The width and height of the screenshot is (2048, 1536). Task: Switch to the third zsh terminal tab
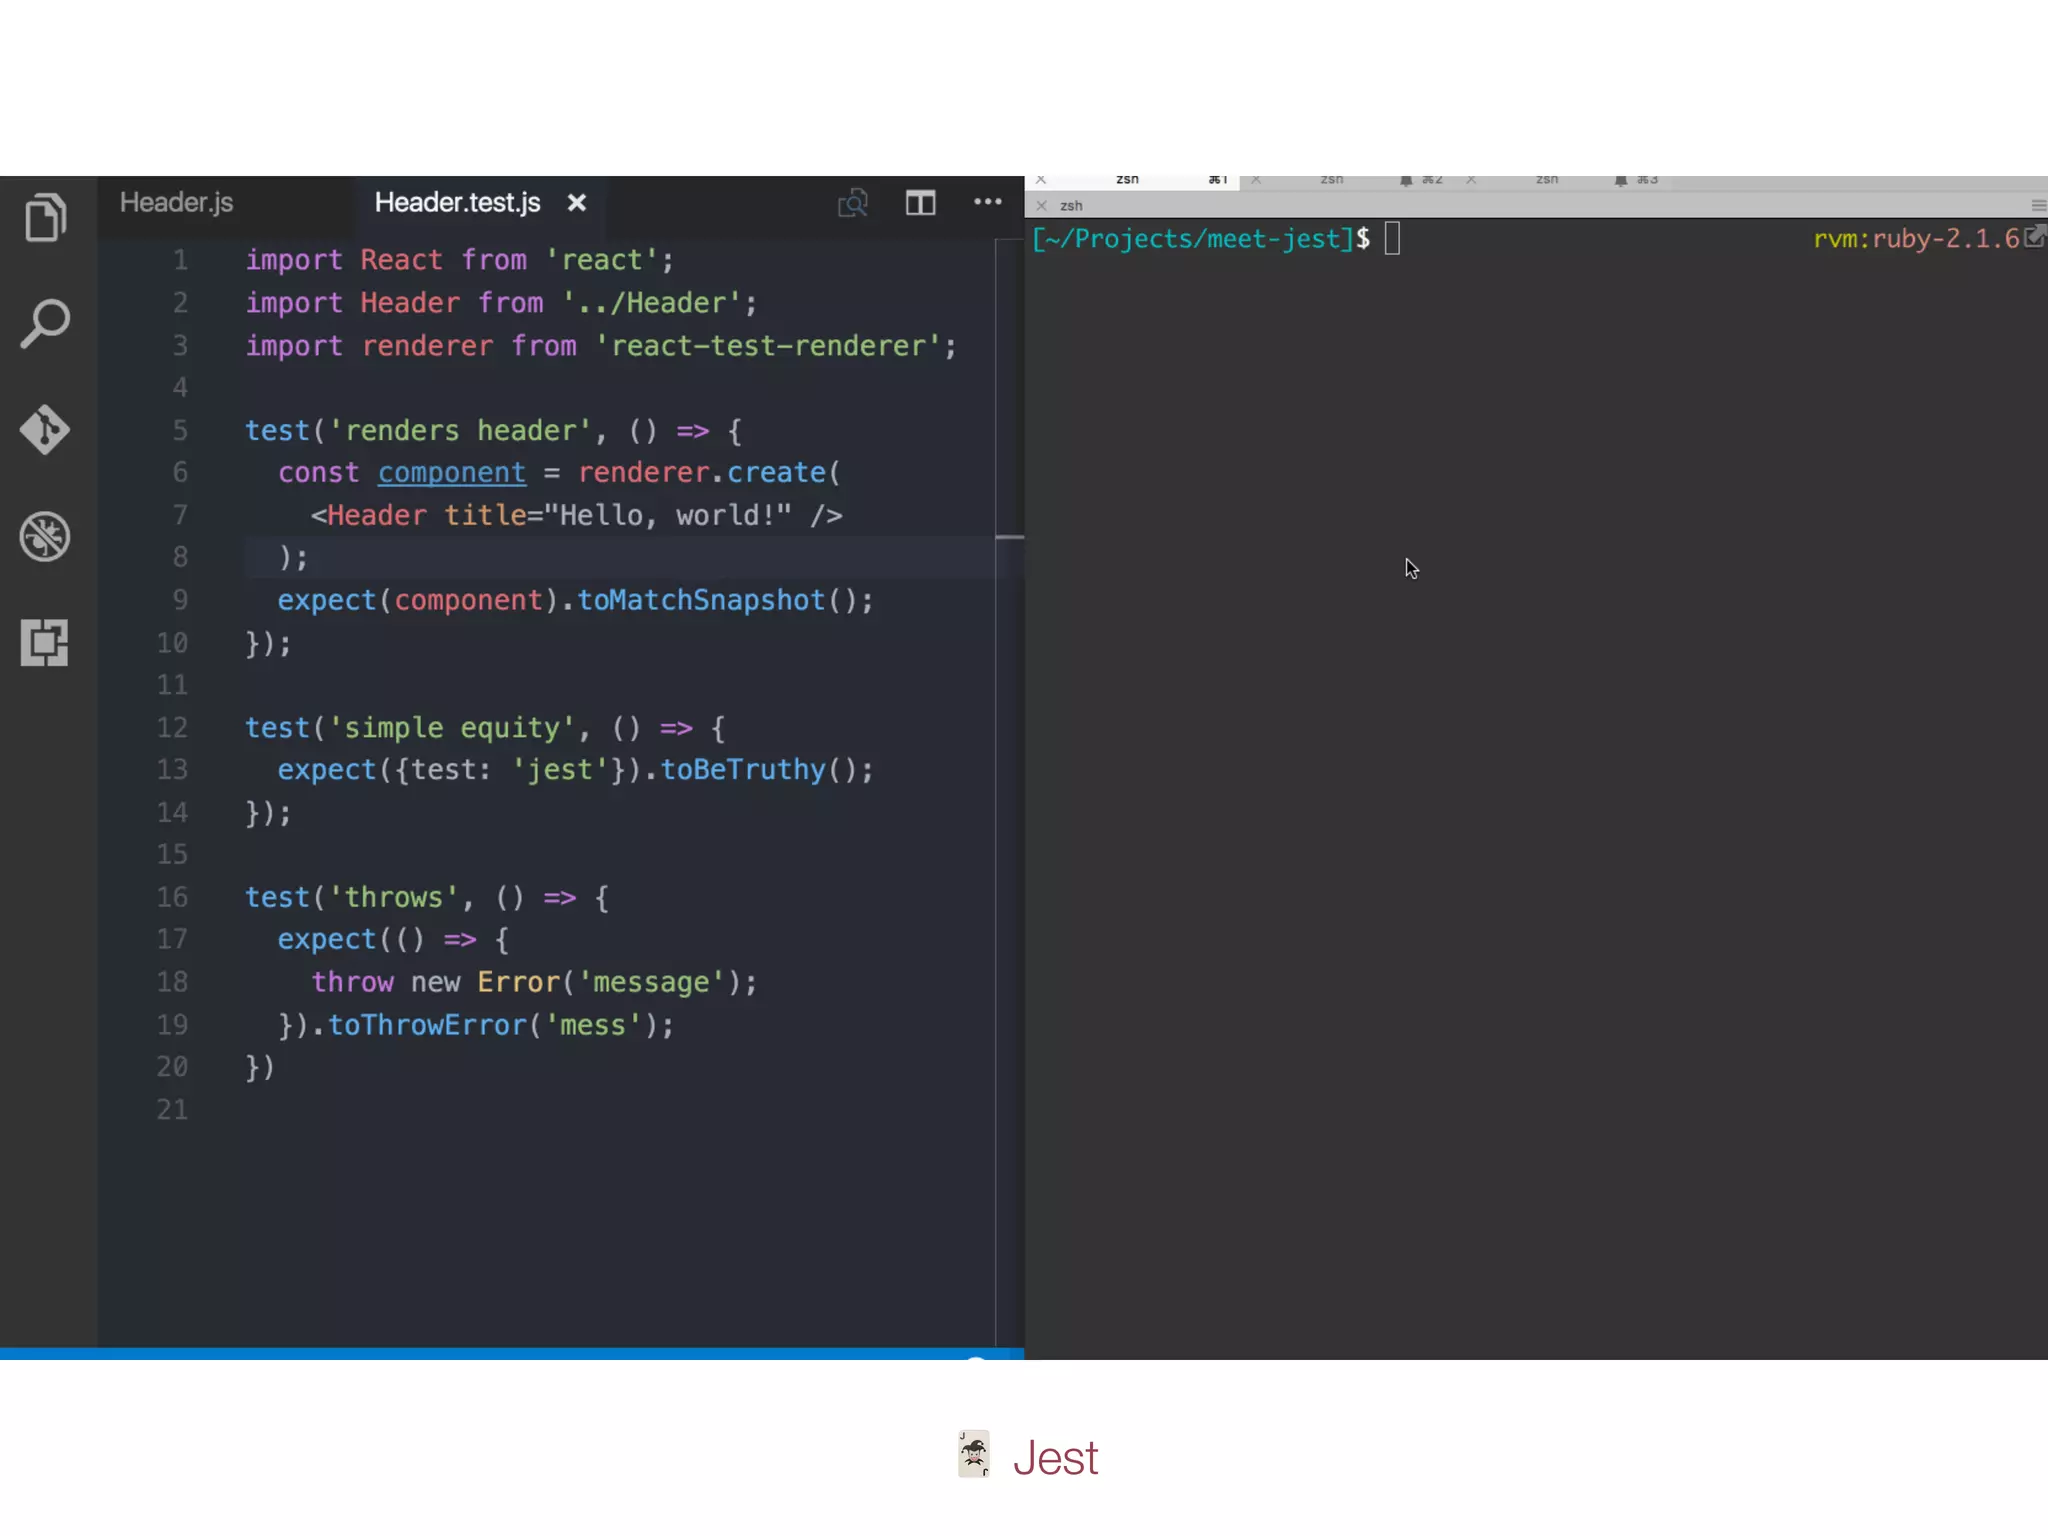[x=1546, y=180]
